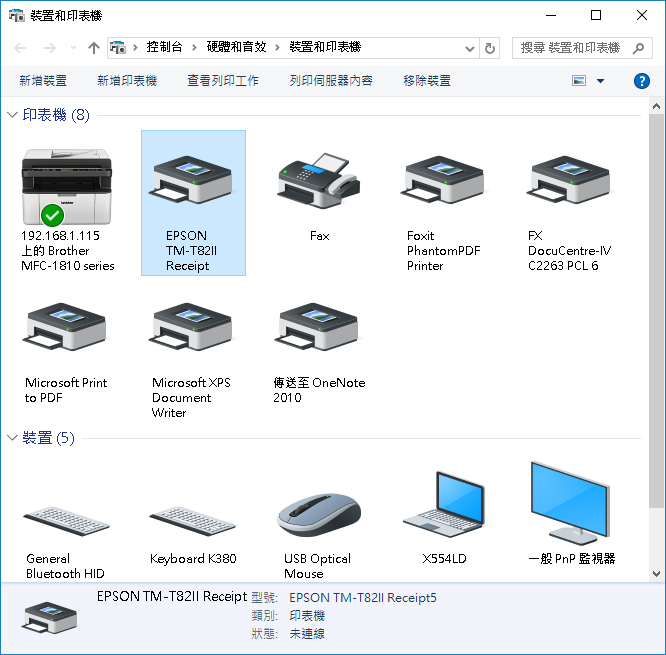The width and height of the screenshot is (666, 655).
Task: Click the details pane title EPSON TM-T82II Receipt
Action: [172, 596]
